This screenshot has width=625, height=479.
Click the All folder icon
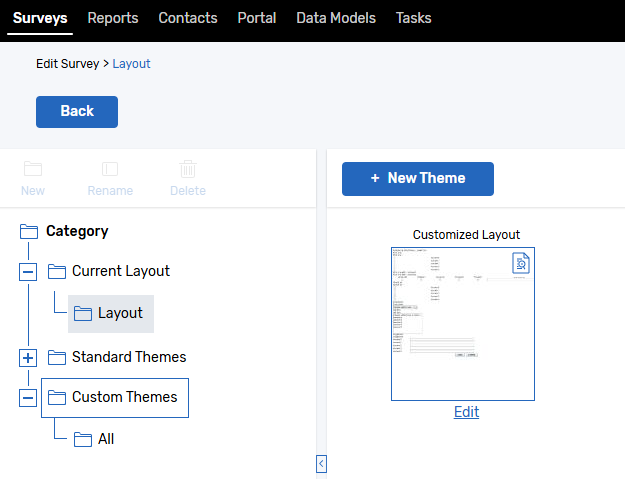82,439
